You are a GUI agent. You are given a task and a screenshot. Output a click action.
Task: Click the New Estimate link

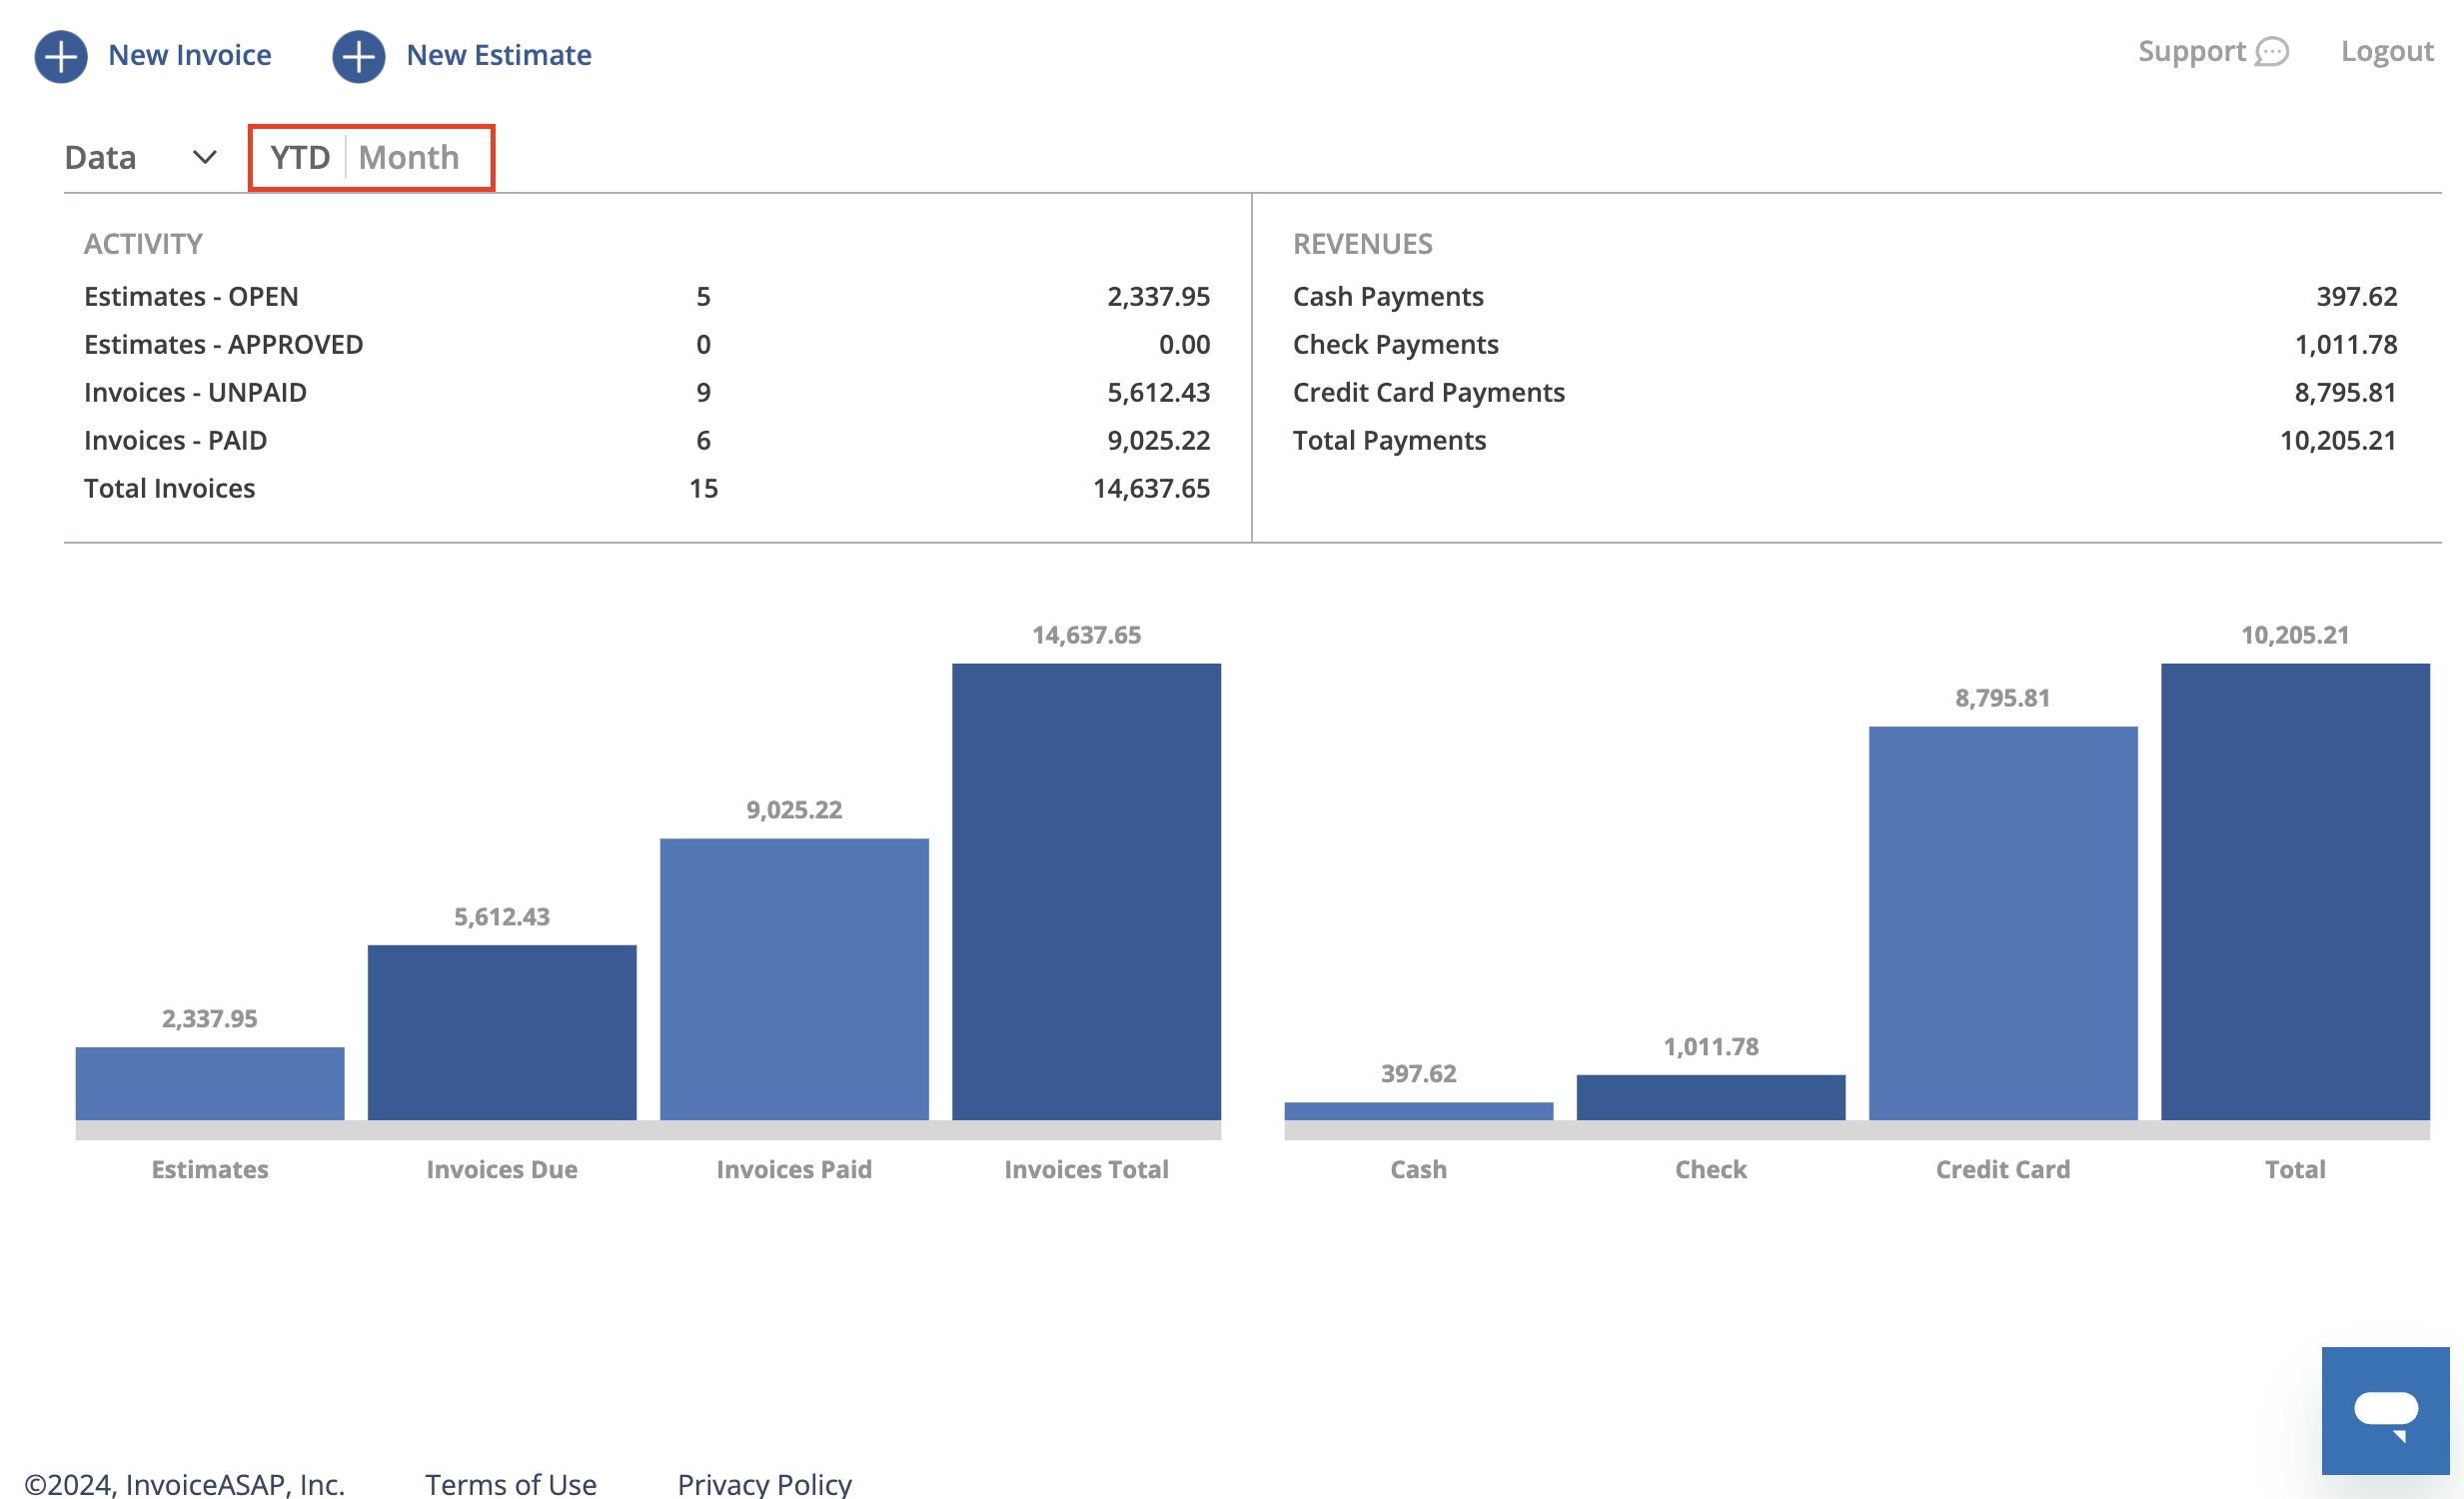click(499, 55)
